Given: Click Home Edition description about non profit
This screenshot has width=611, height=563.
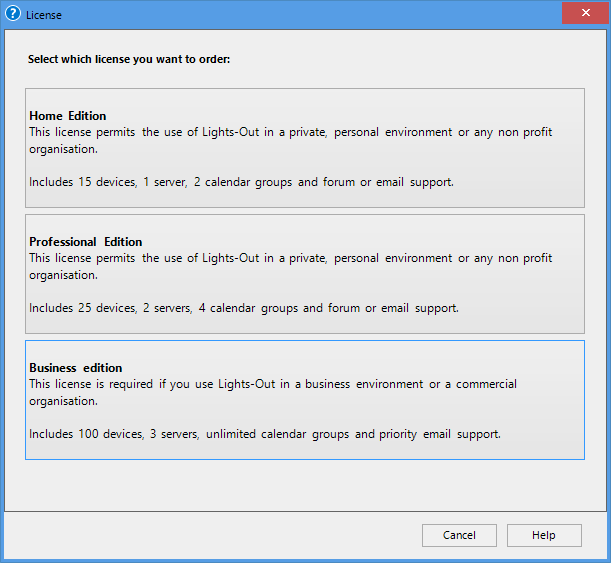Looking at the screenshot, I should click(291, 140).
